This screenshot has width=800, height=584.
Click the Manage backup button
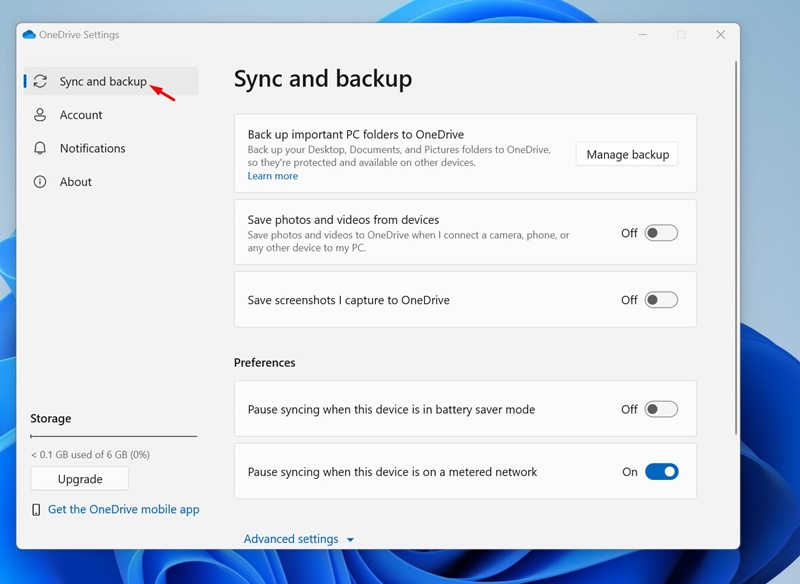click(627, 155)
